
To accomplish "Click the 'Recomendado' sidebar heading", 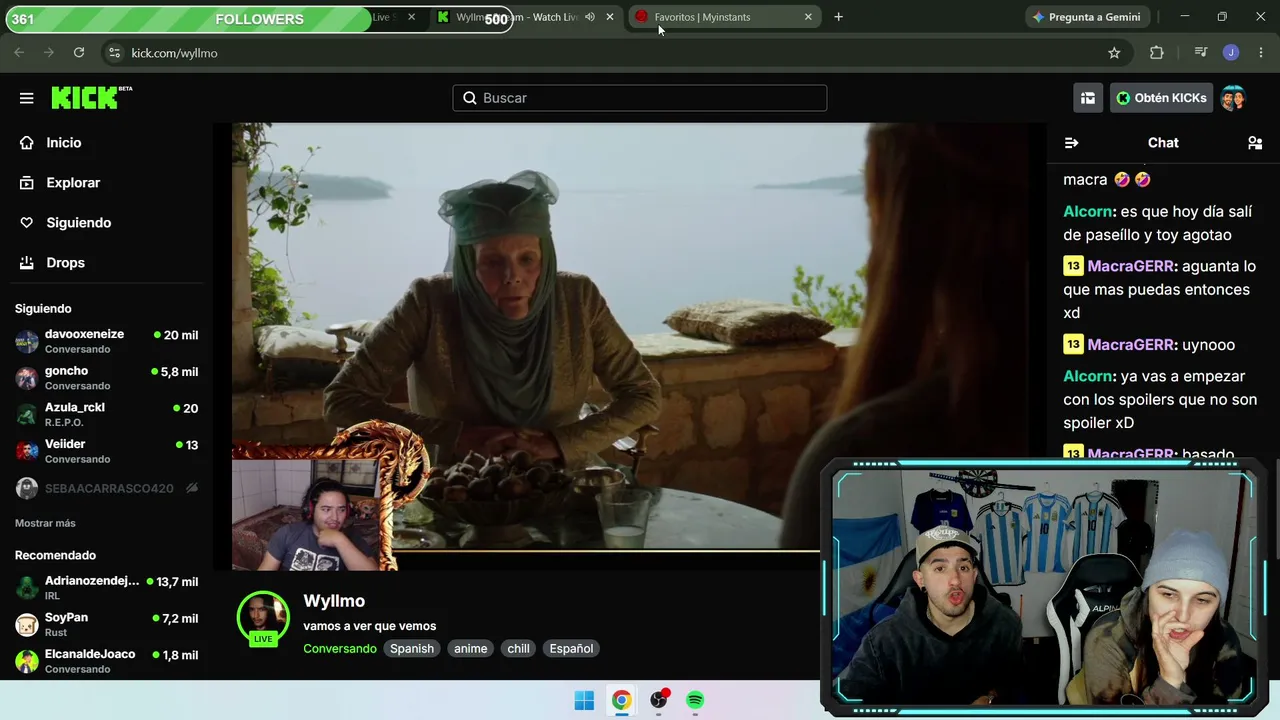I will pyautogui.click(x=55, y=555).
